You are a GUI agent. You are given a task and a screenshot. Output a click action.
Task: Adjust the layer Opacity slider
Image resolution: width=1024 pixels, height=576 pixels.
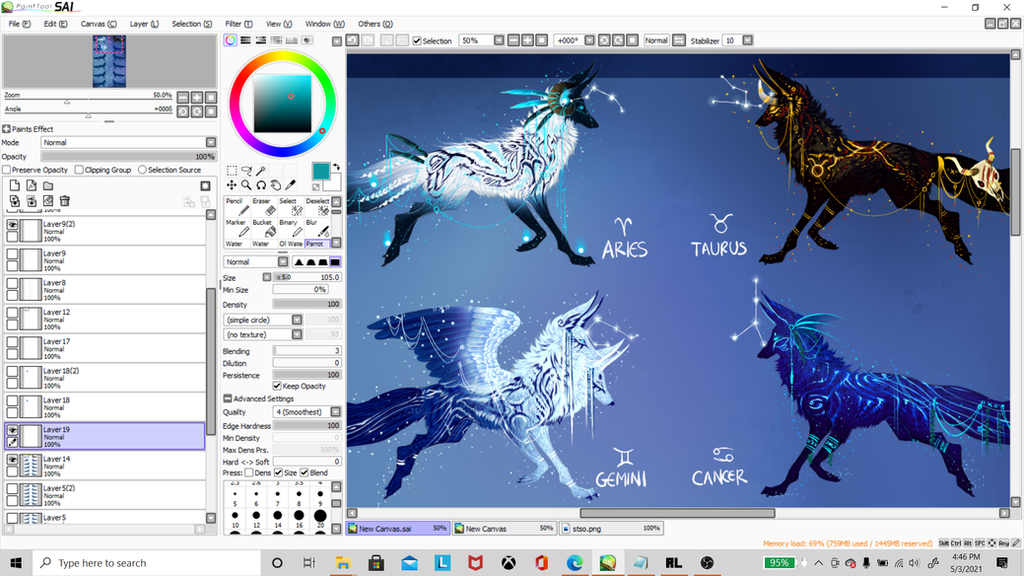coord(128,157)
